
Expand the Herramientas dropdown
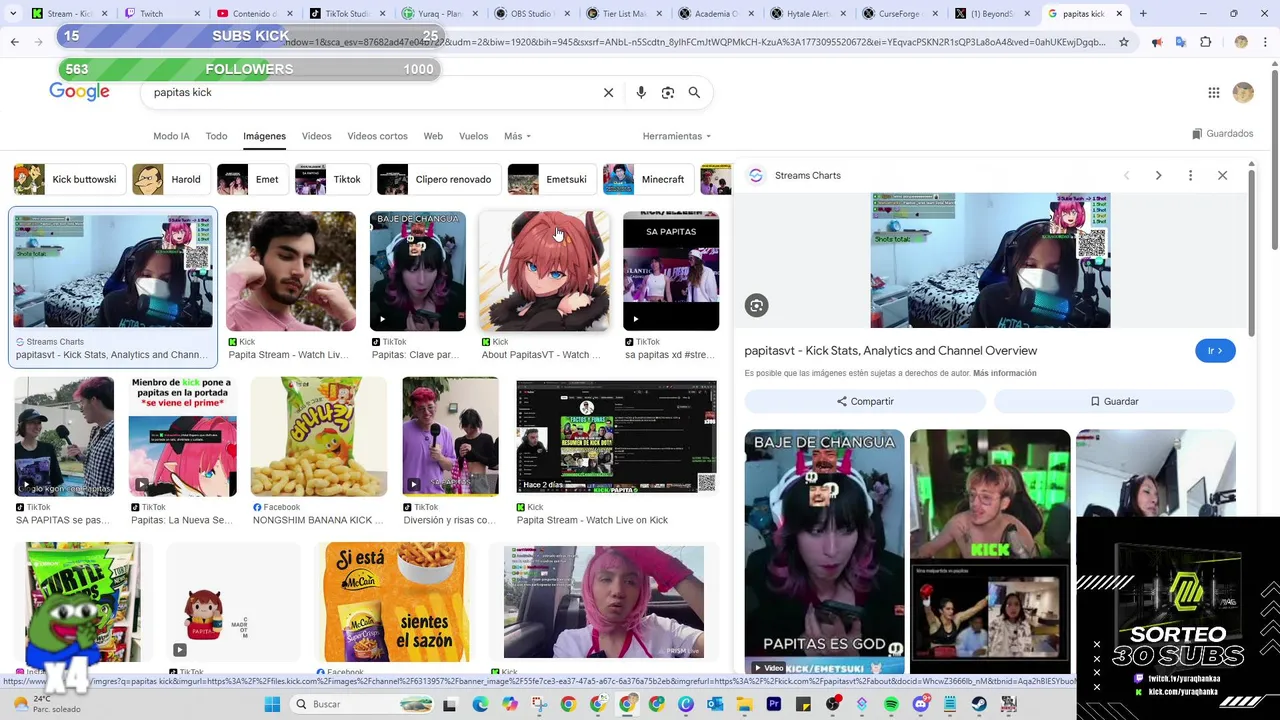(x=676, y=136)
